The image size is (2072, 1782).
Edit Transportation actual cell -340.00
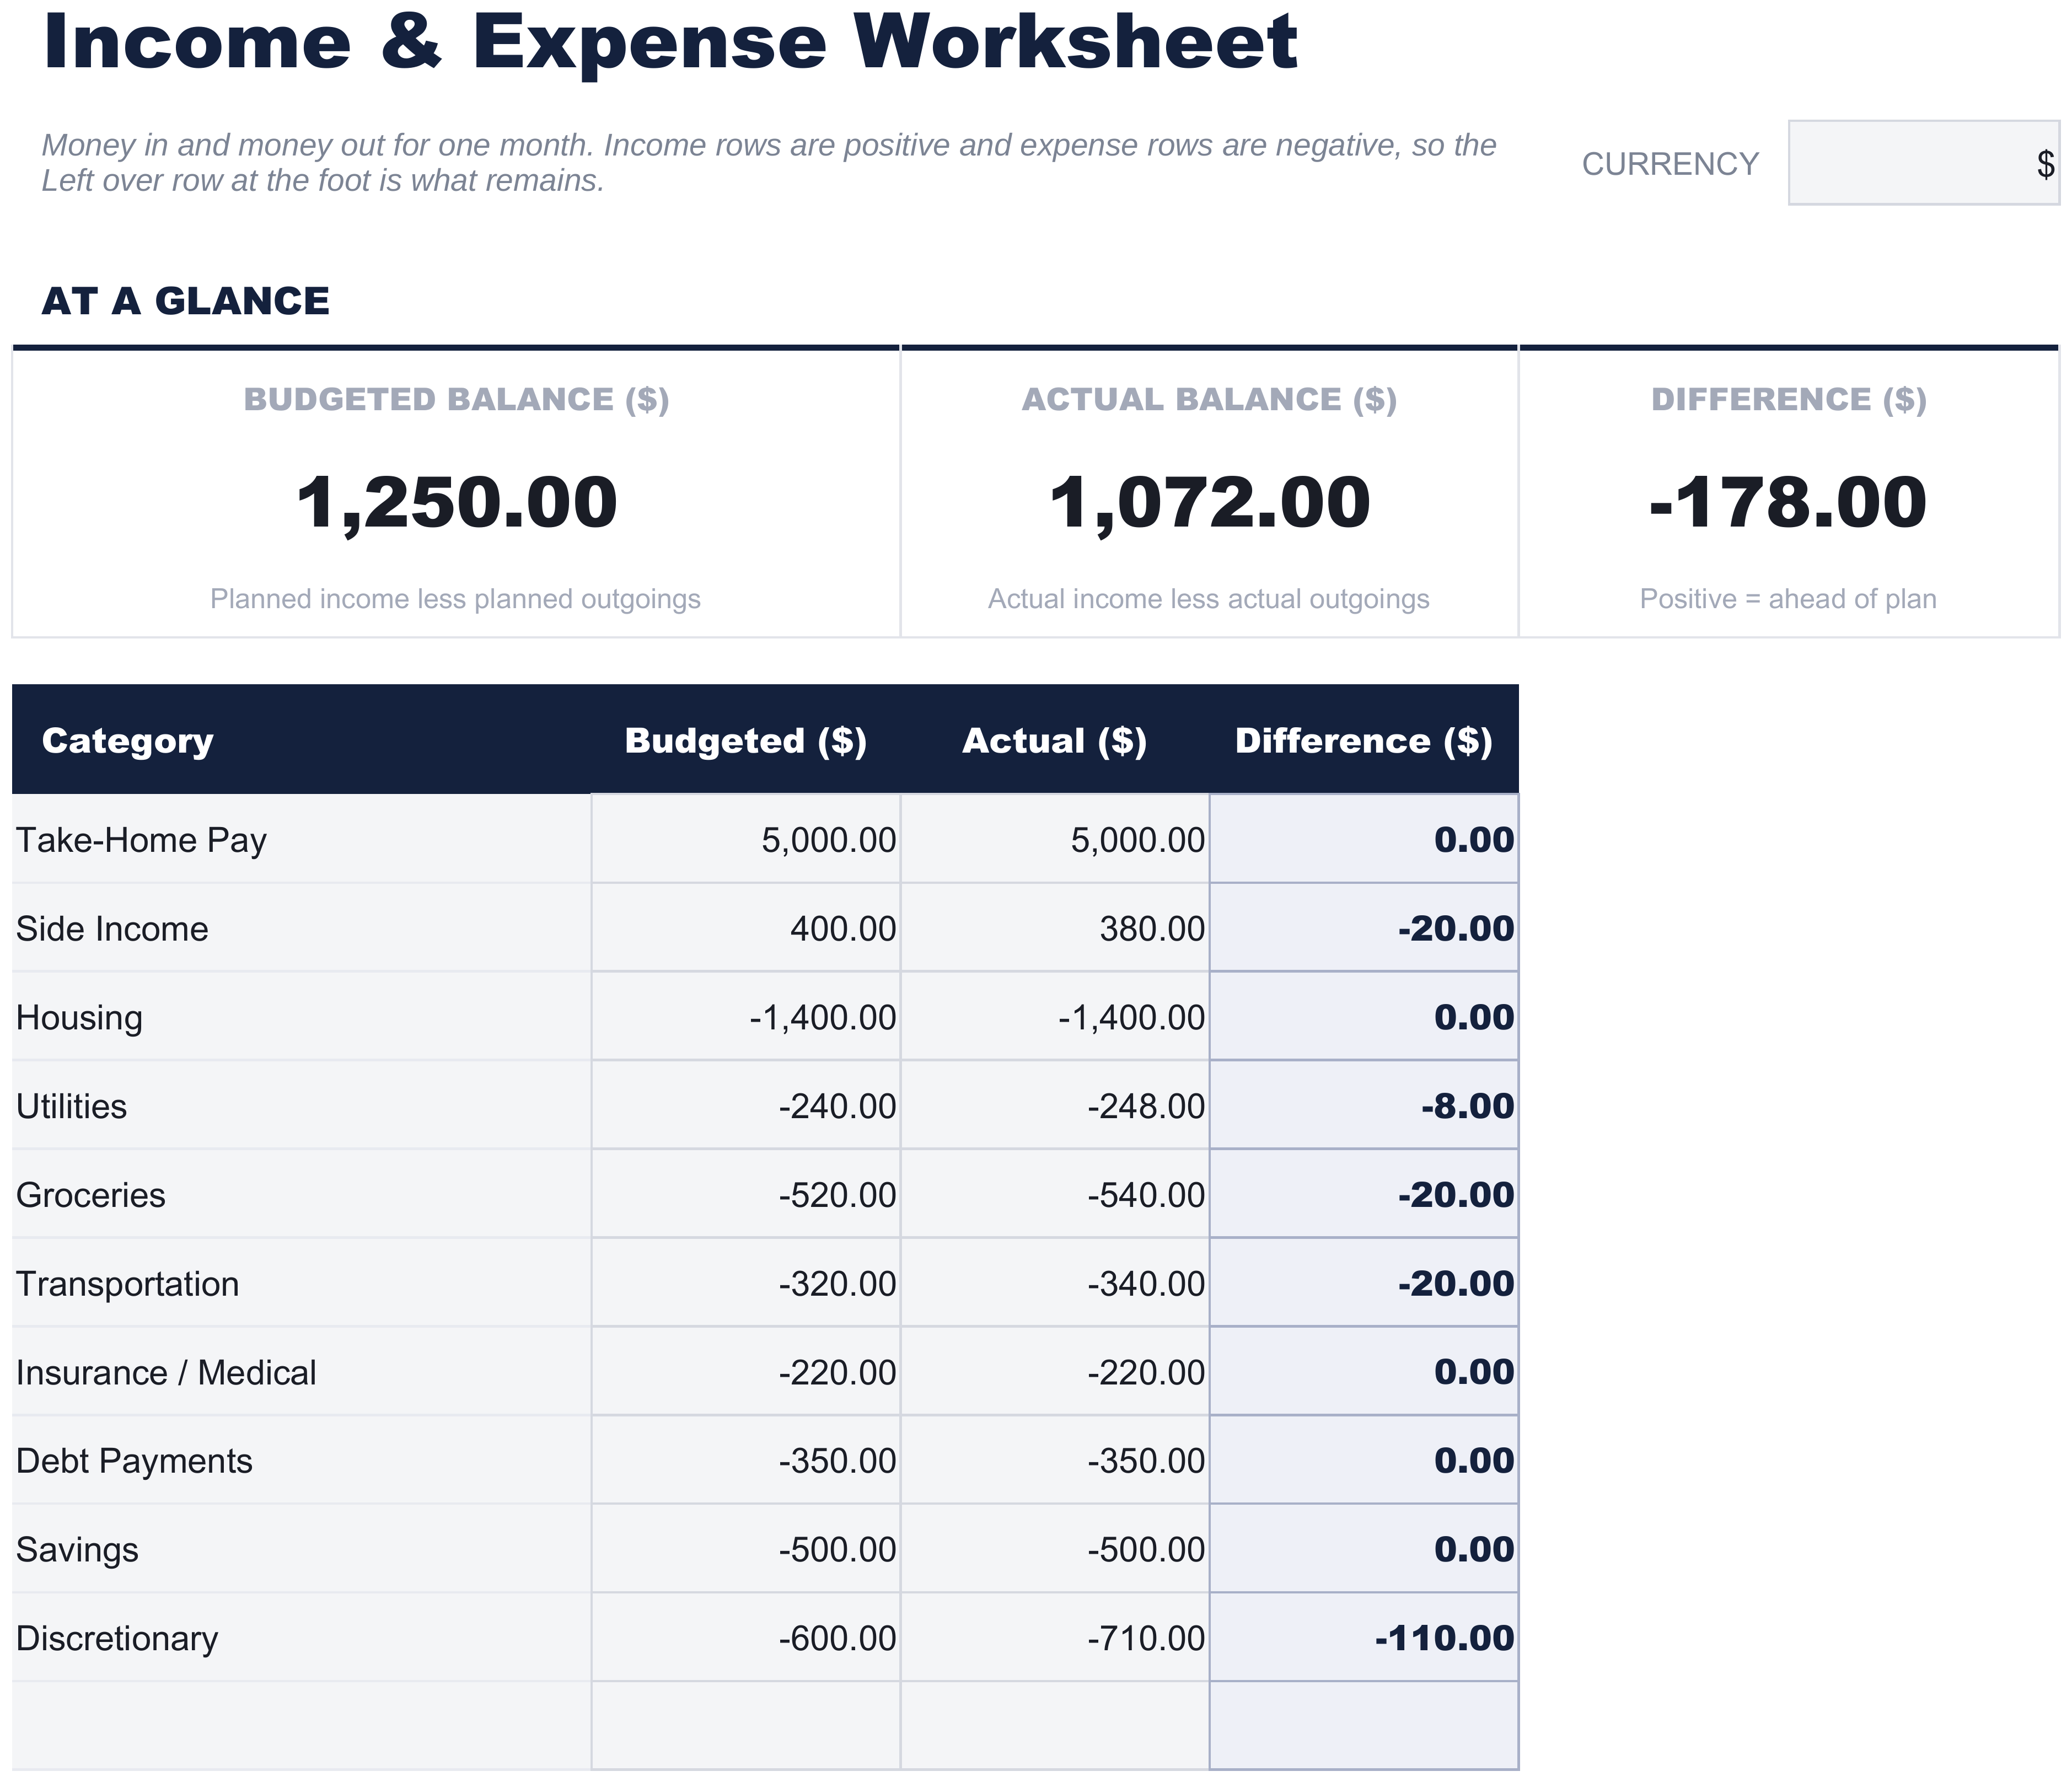pyautogui.click(x=1055, y=1283)
